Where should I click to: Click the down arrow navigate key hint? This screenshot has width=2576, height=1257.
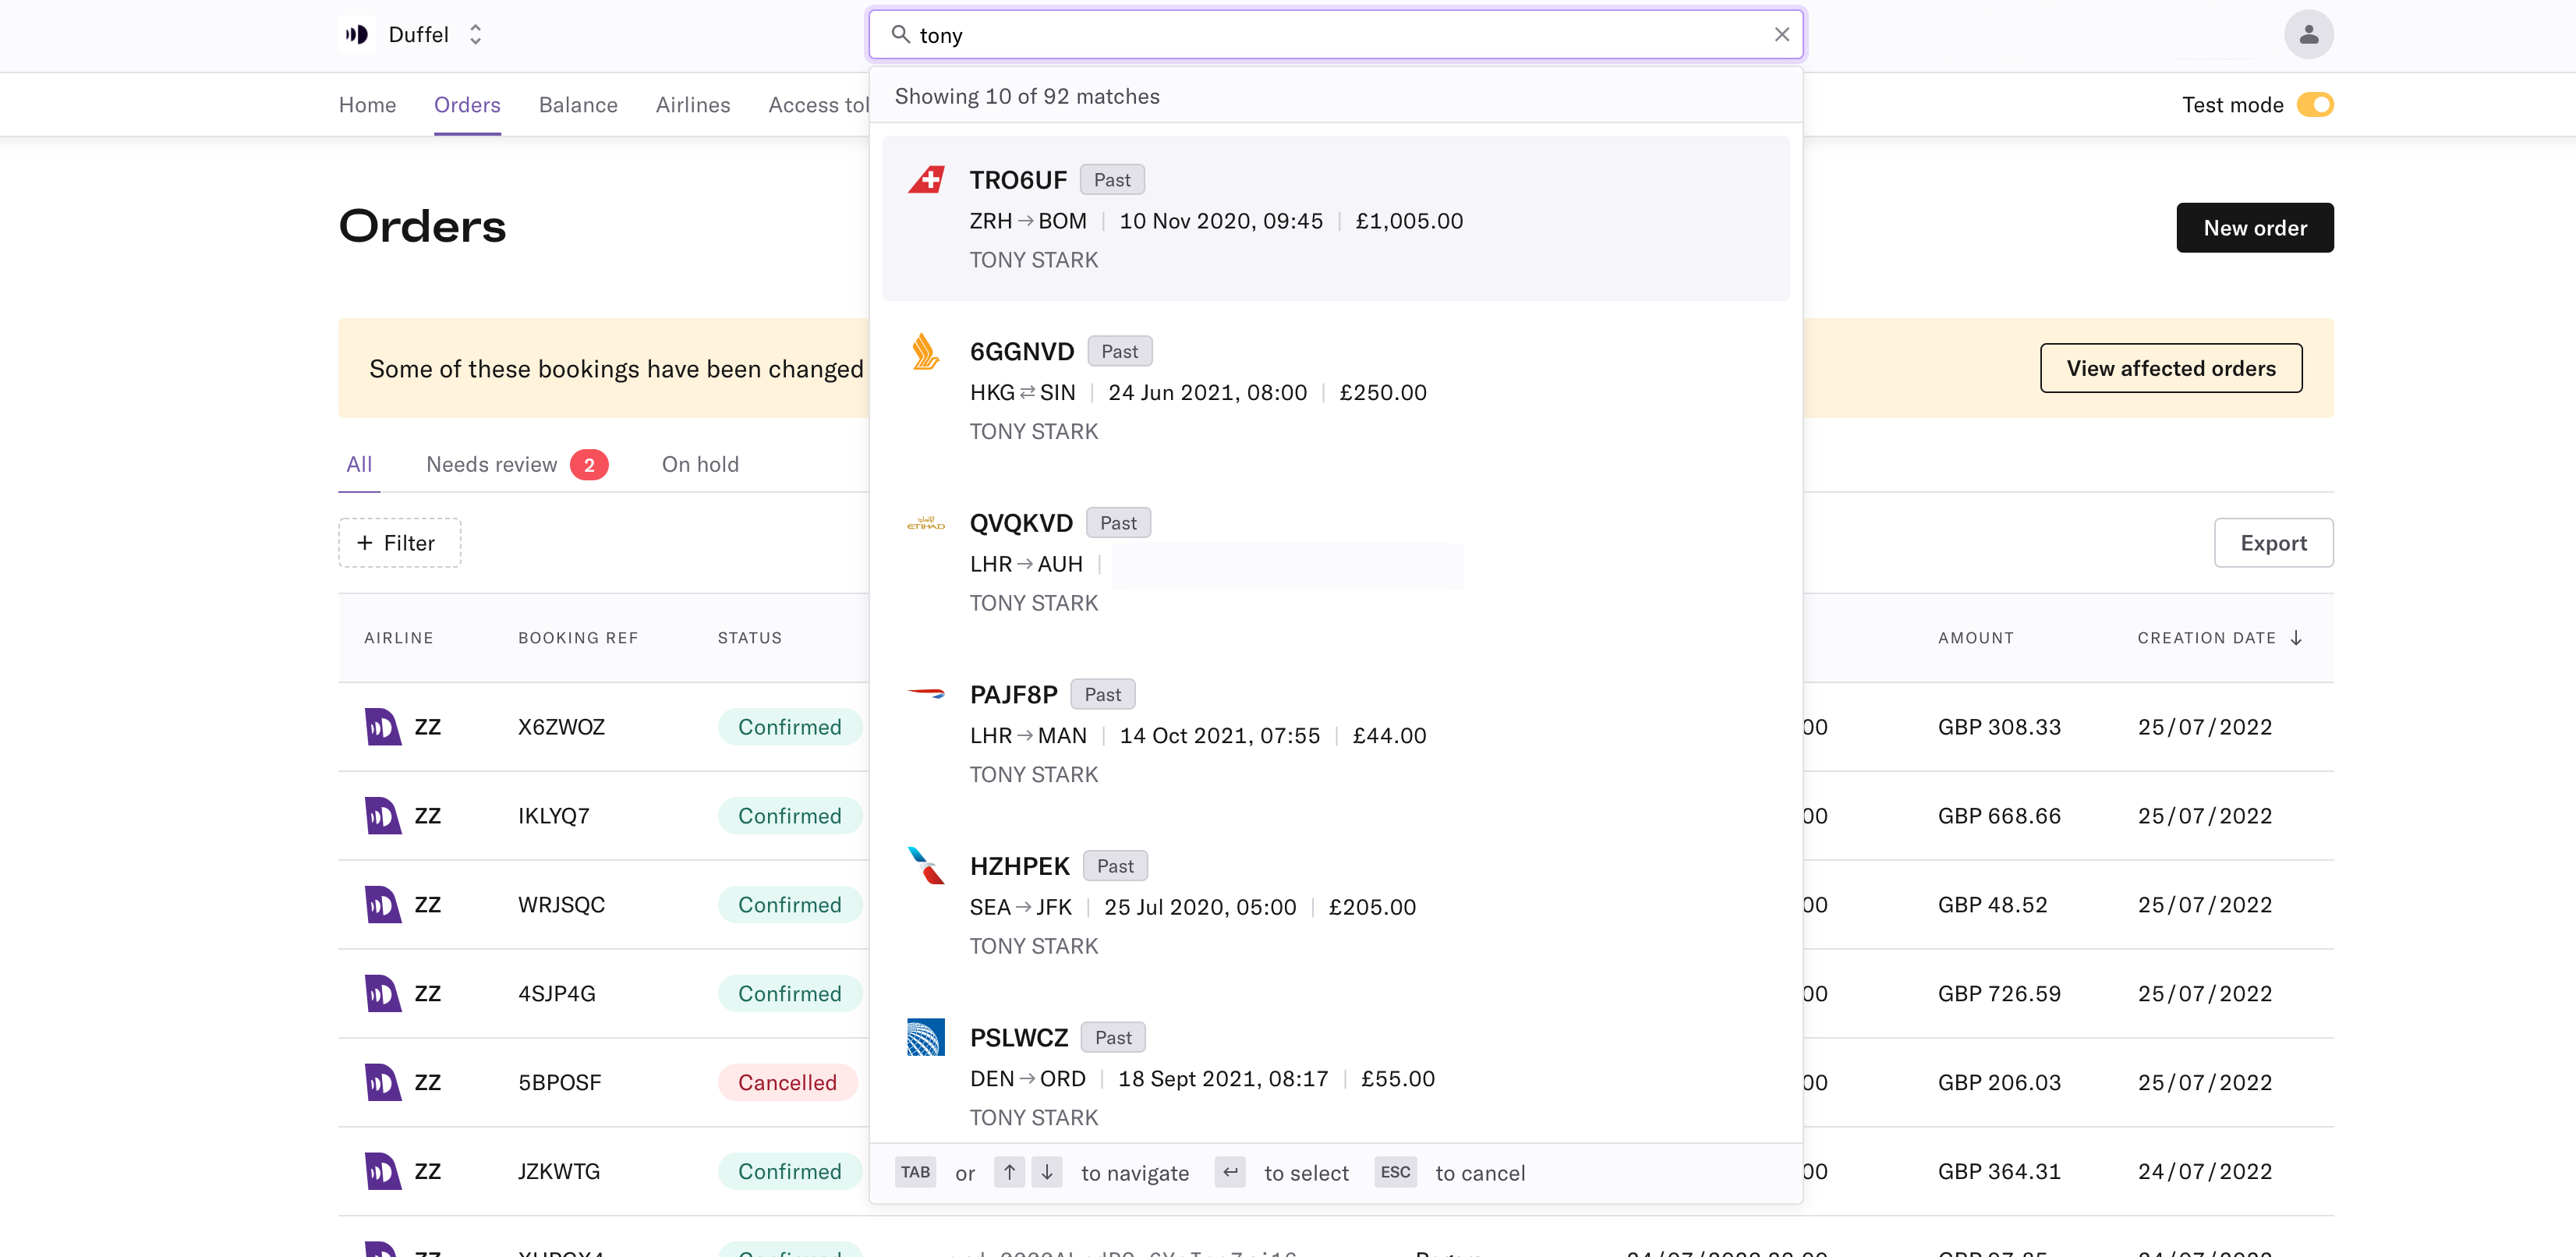(1047, 1173)
